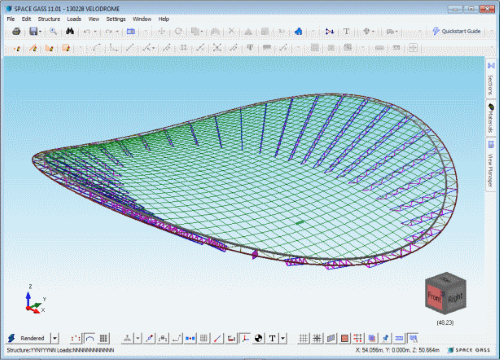Open the Materials side panel tab
The height and width of the screenshot is (360, 500).
pos(490,118)
